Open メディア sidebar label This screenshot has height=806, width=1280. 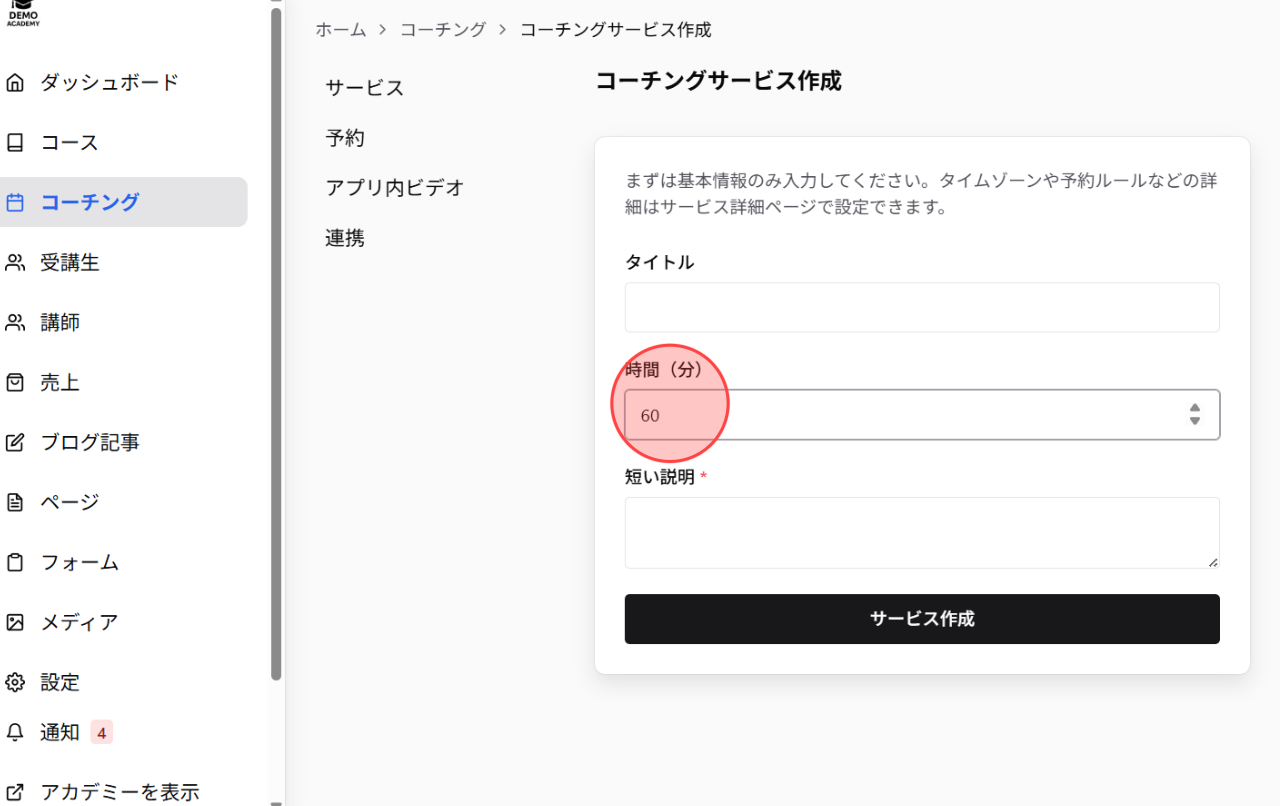click(x=80, y=622)
